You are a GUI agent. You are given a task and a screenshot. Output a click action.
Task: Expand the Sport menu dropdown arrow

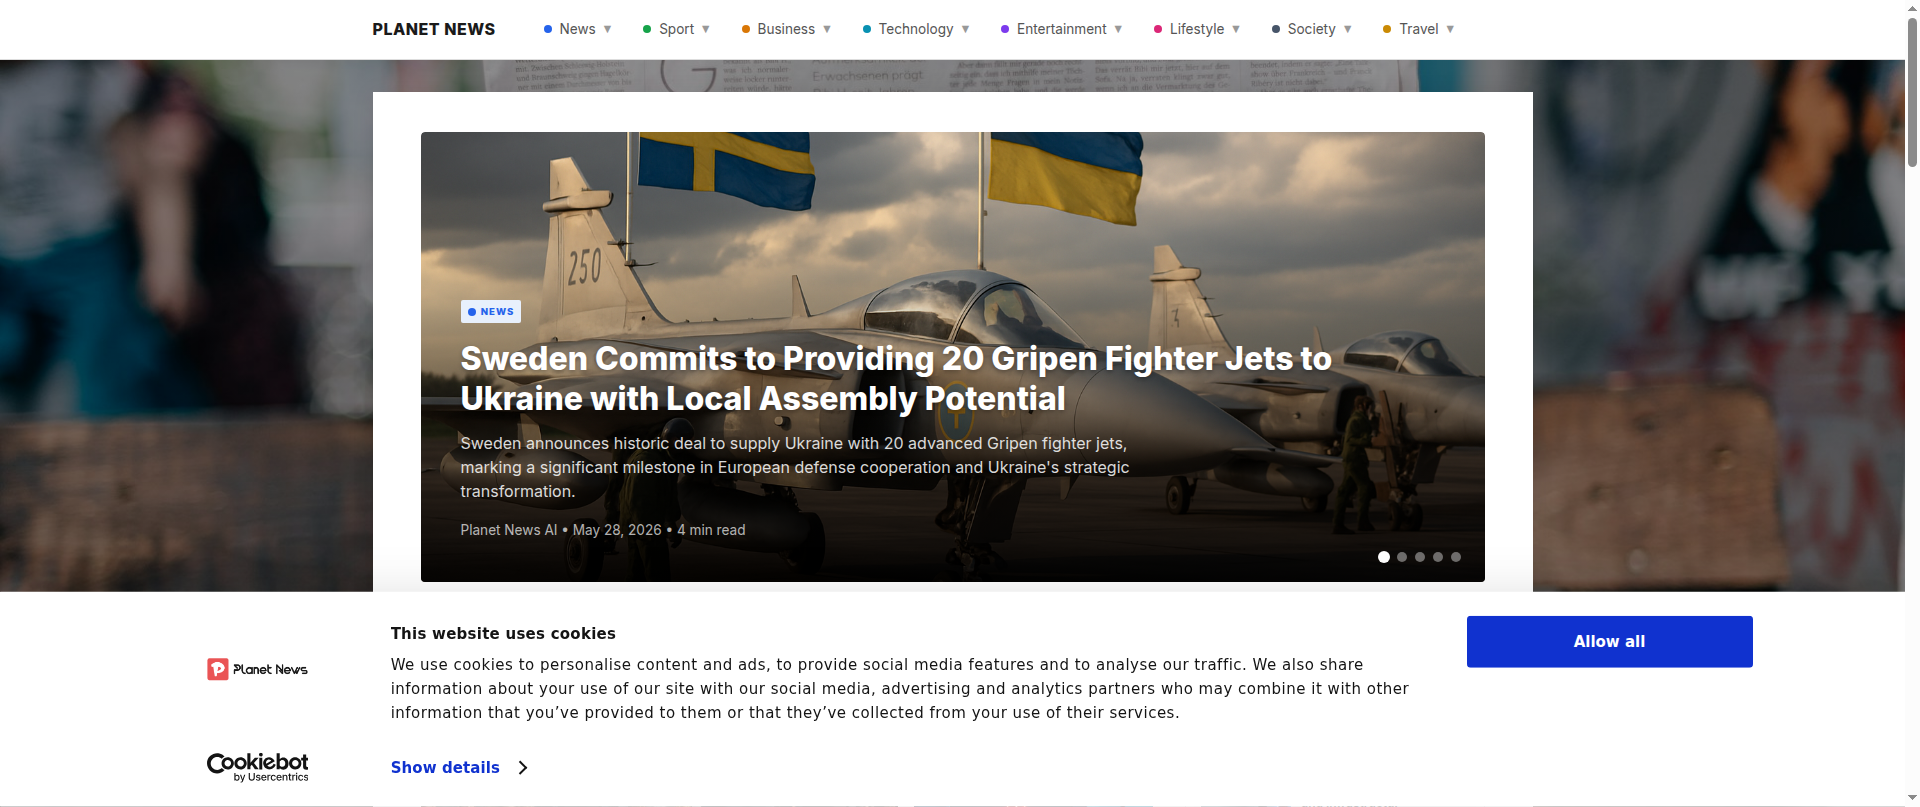(706, 29)
